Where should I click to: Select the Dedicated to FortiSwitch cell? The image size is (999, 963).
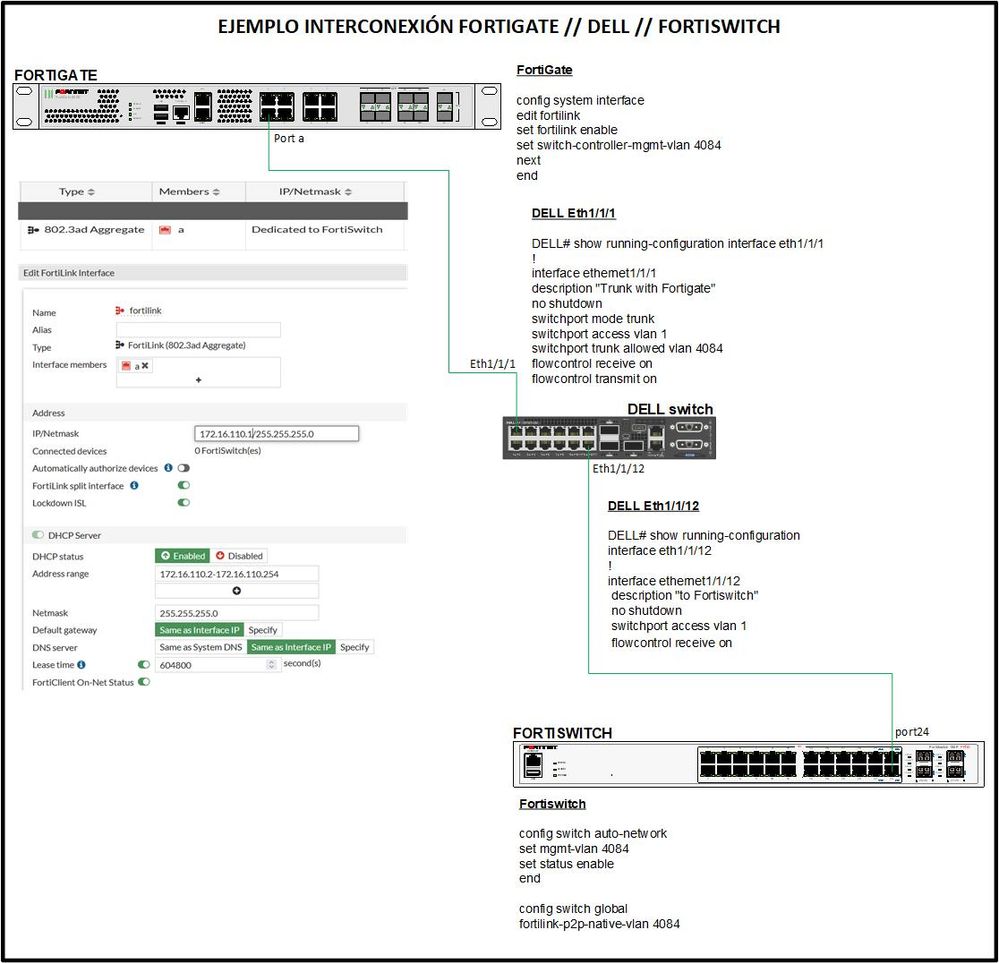point(317,229)
